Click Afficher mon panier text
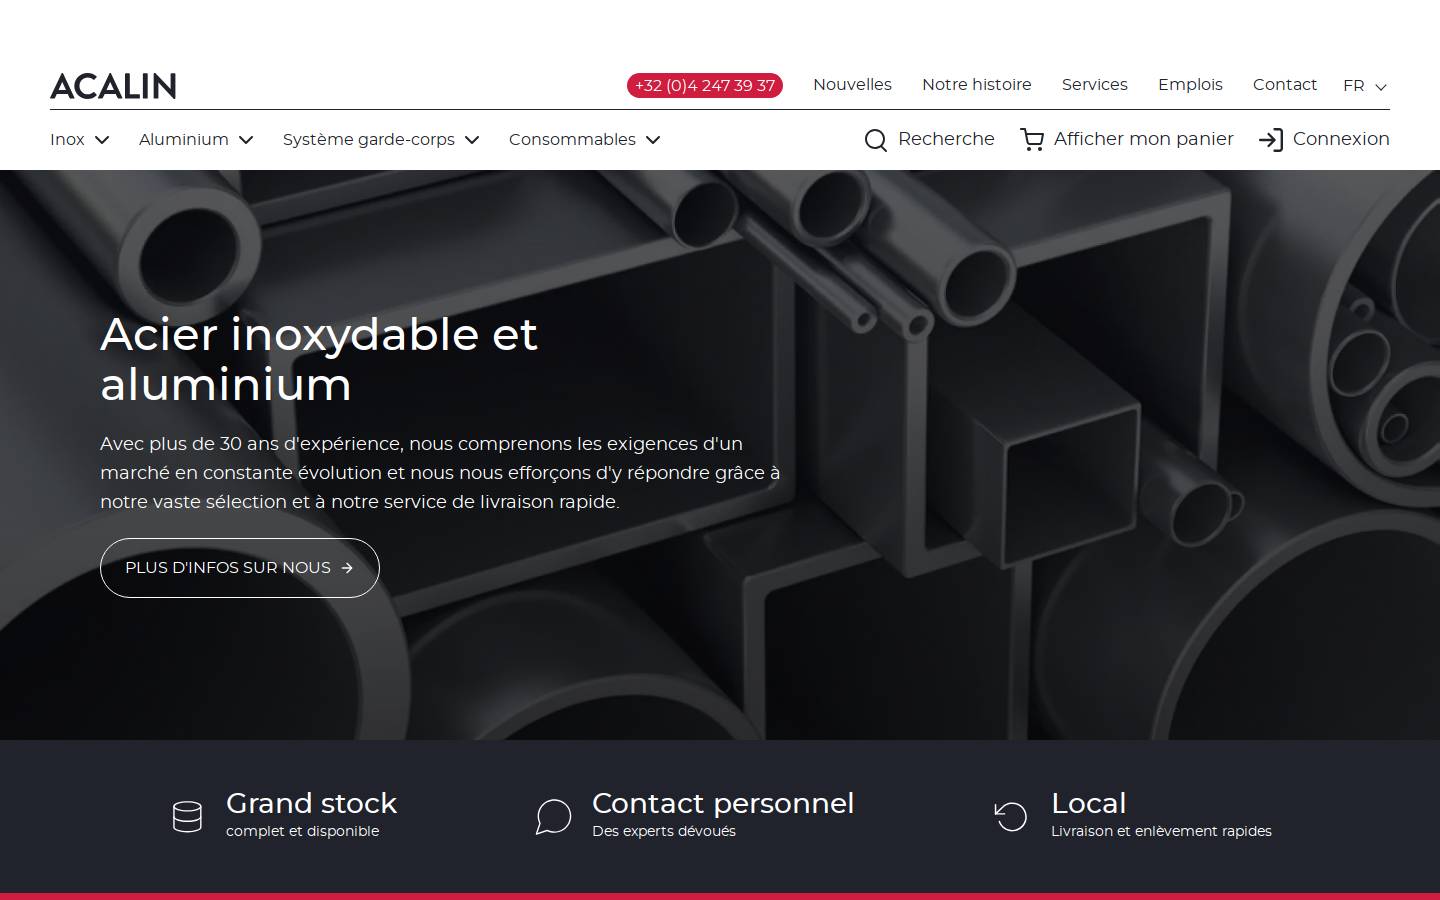 [1143, 139]
